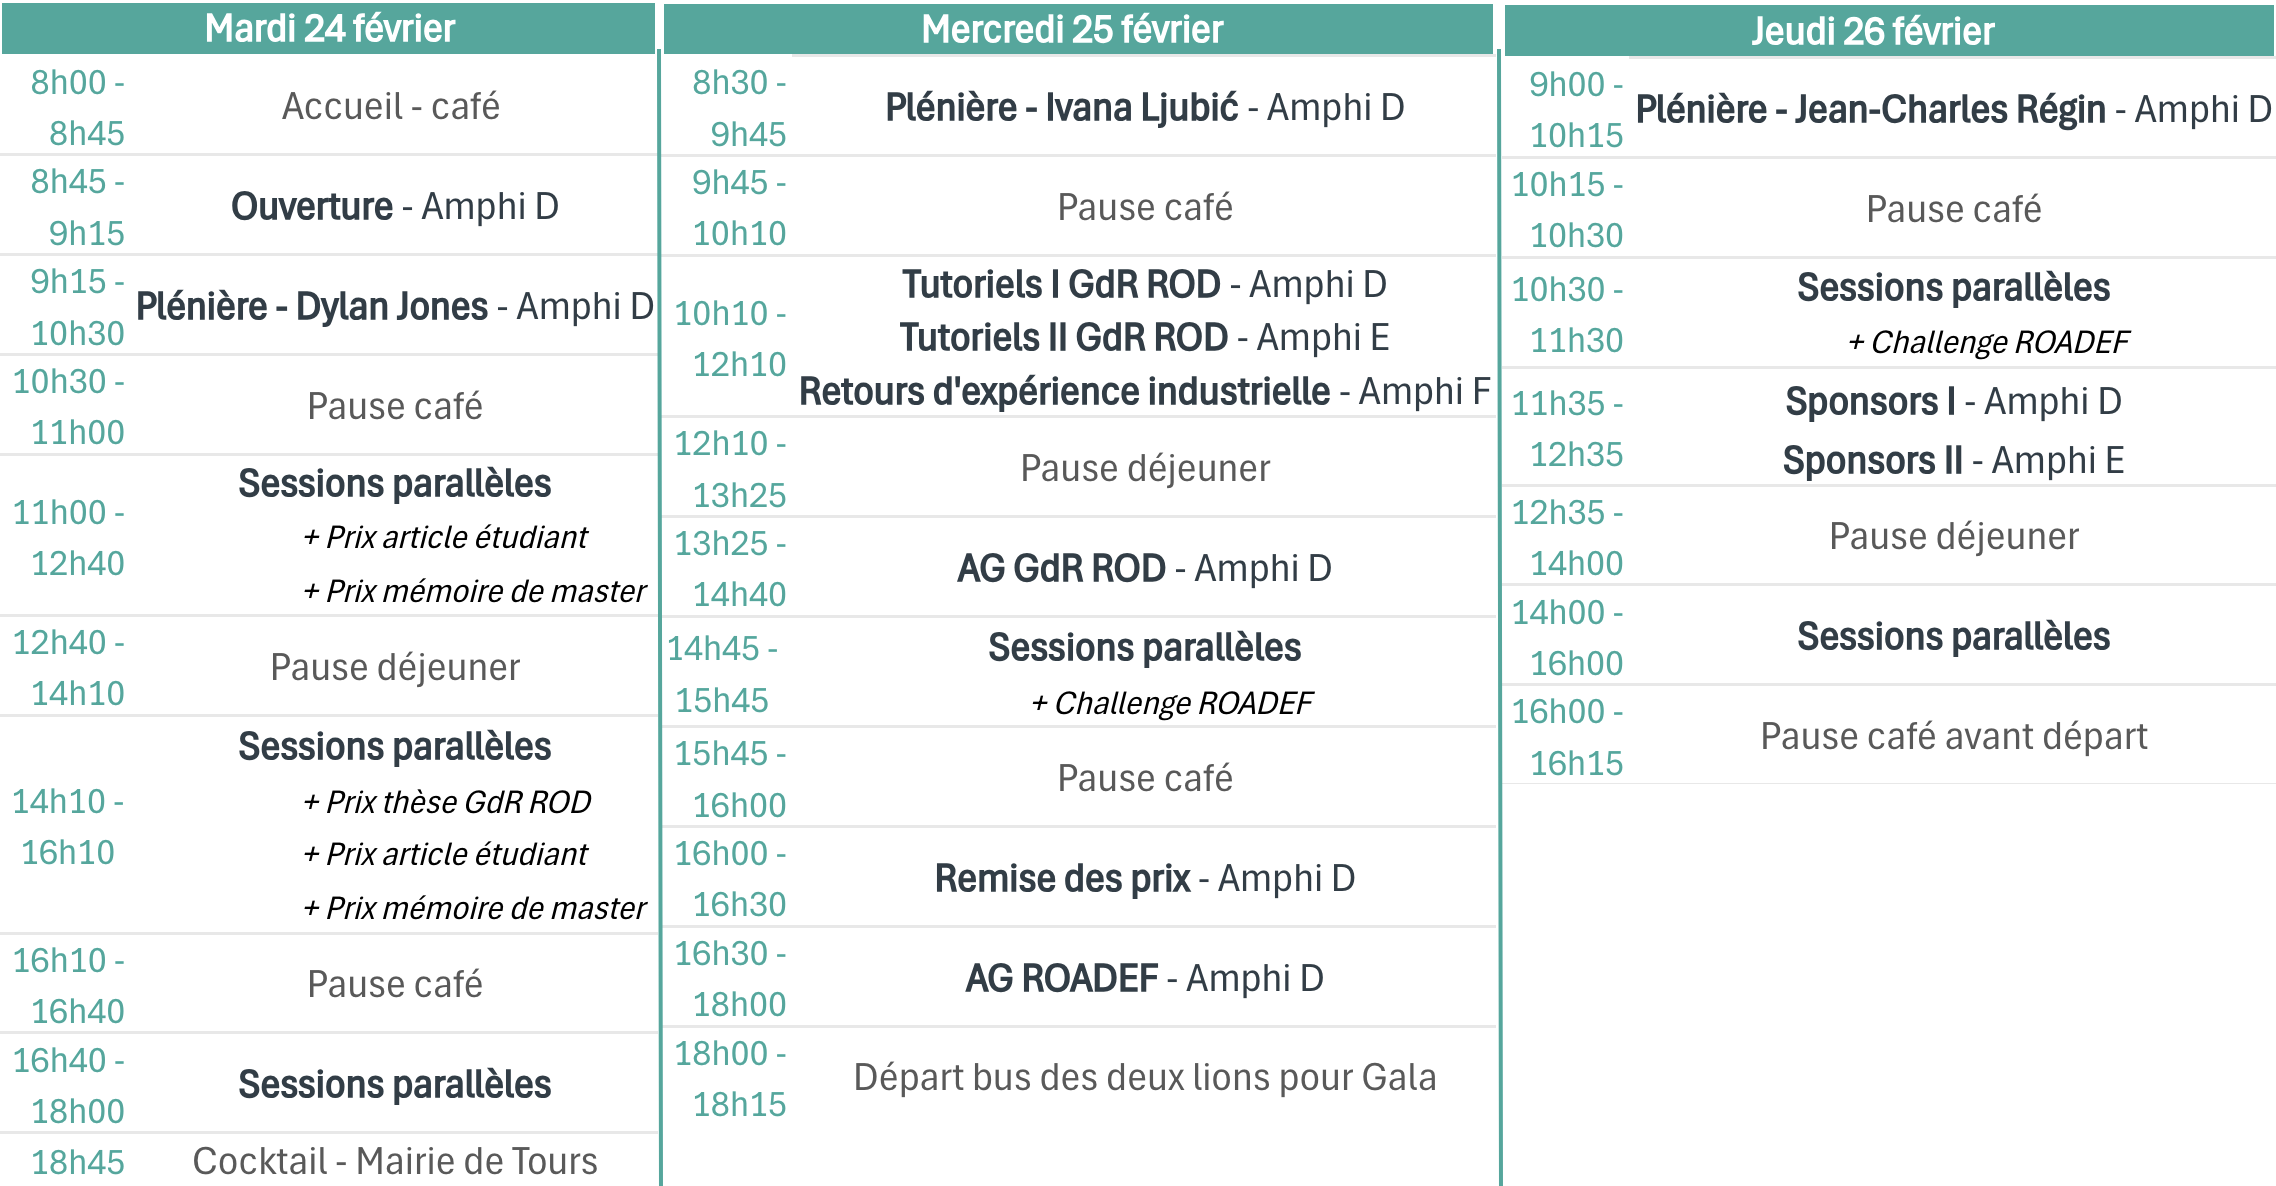This screenshot has width=2276, height=1186.
Task: Click the Sponsors II - Amphi E session
Action: tap(1953, 461)
